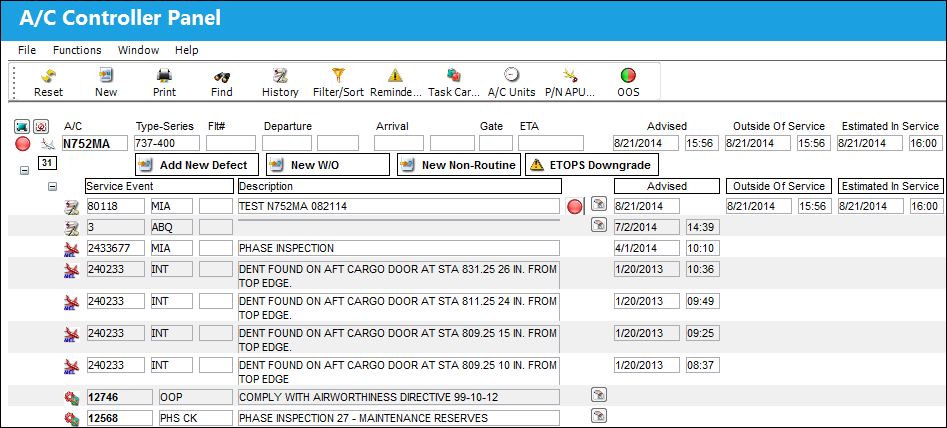Click the note icon on TEST N752MA row
947x428 pixels.
(599, 203)
